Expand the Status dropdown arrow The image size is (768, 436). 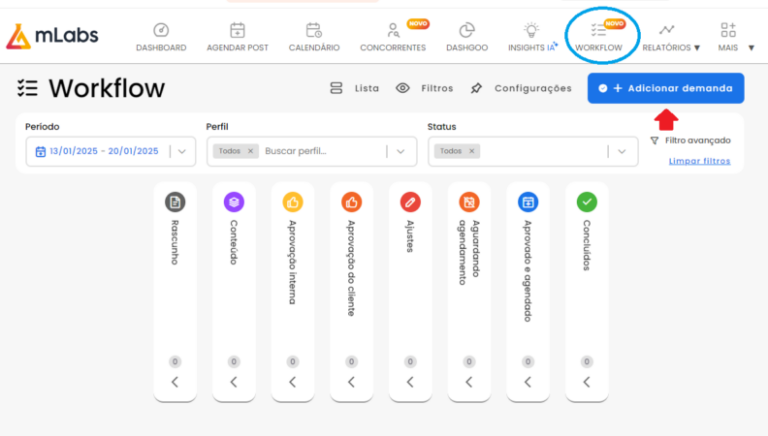(x=622, y=151)
